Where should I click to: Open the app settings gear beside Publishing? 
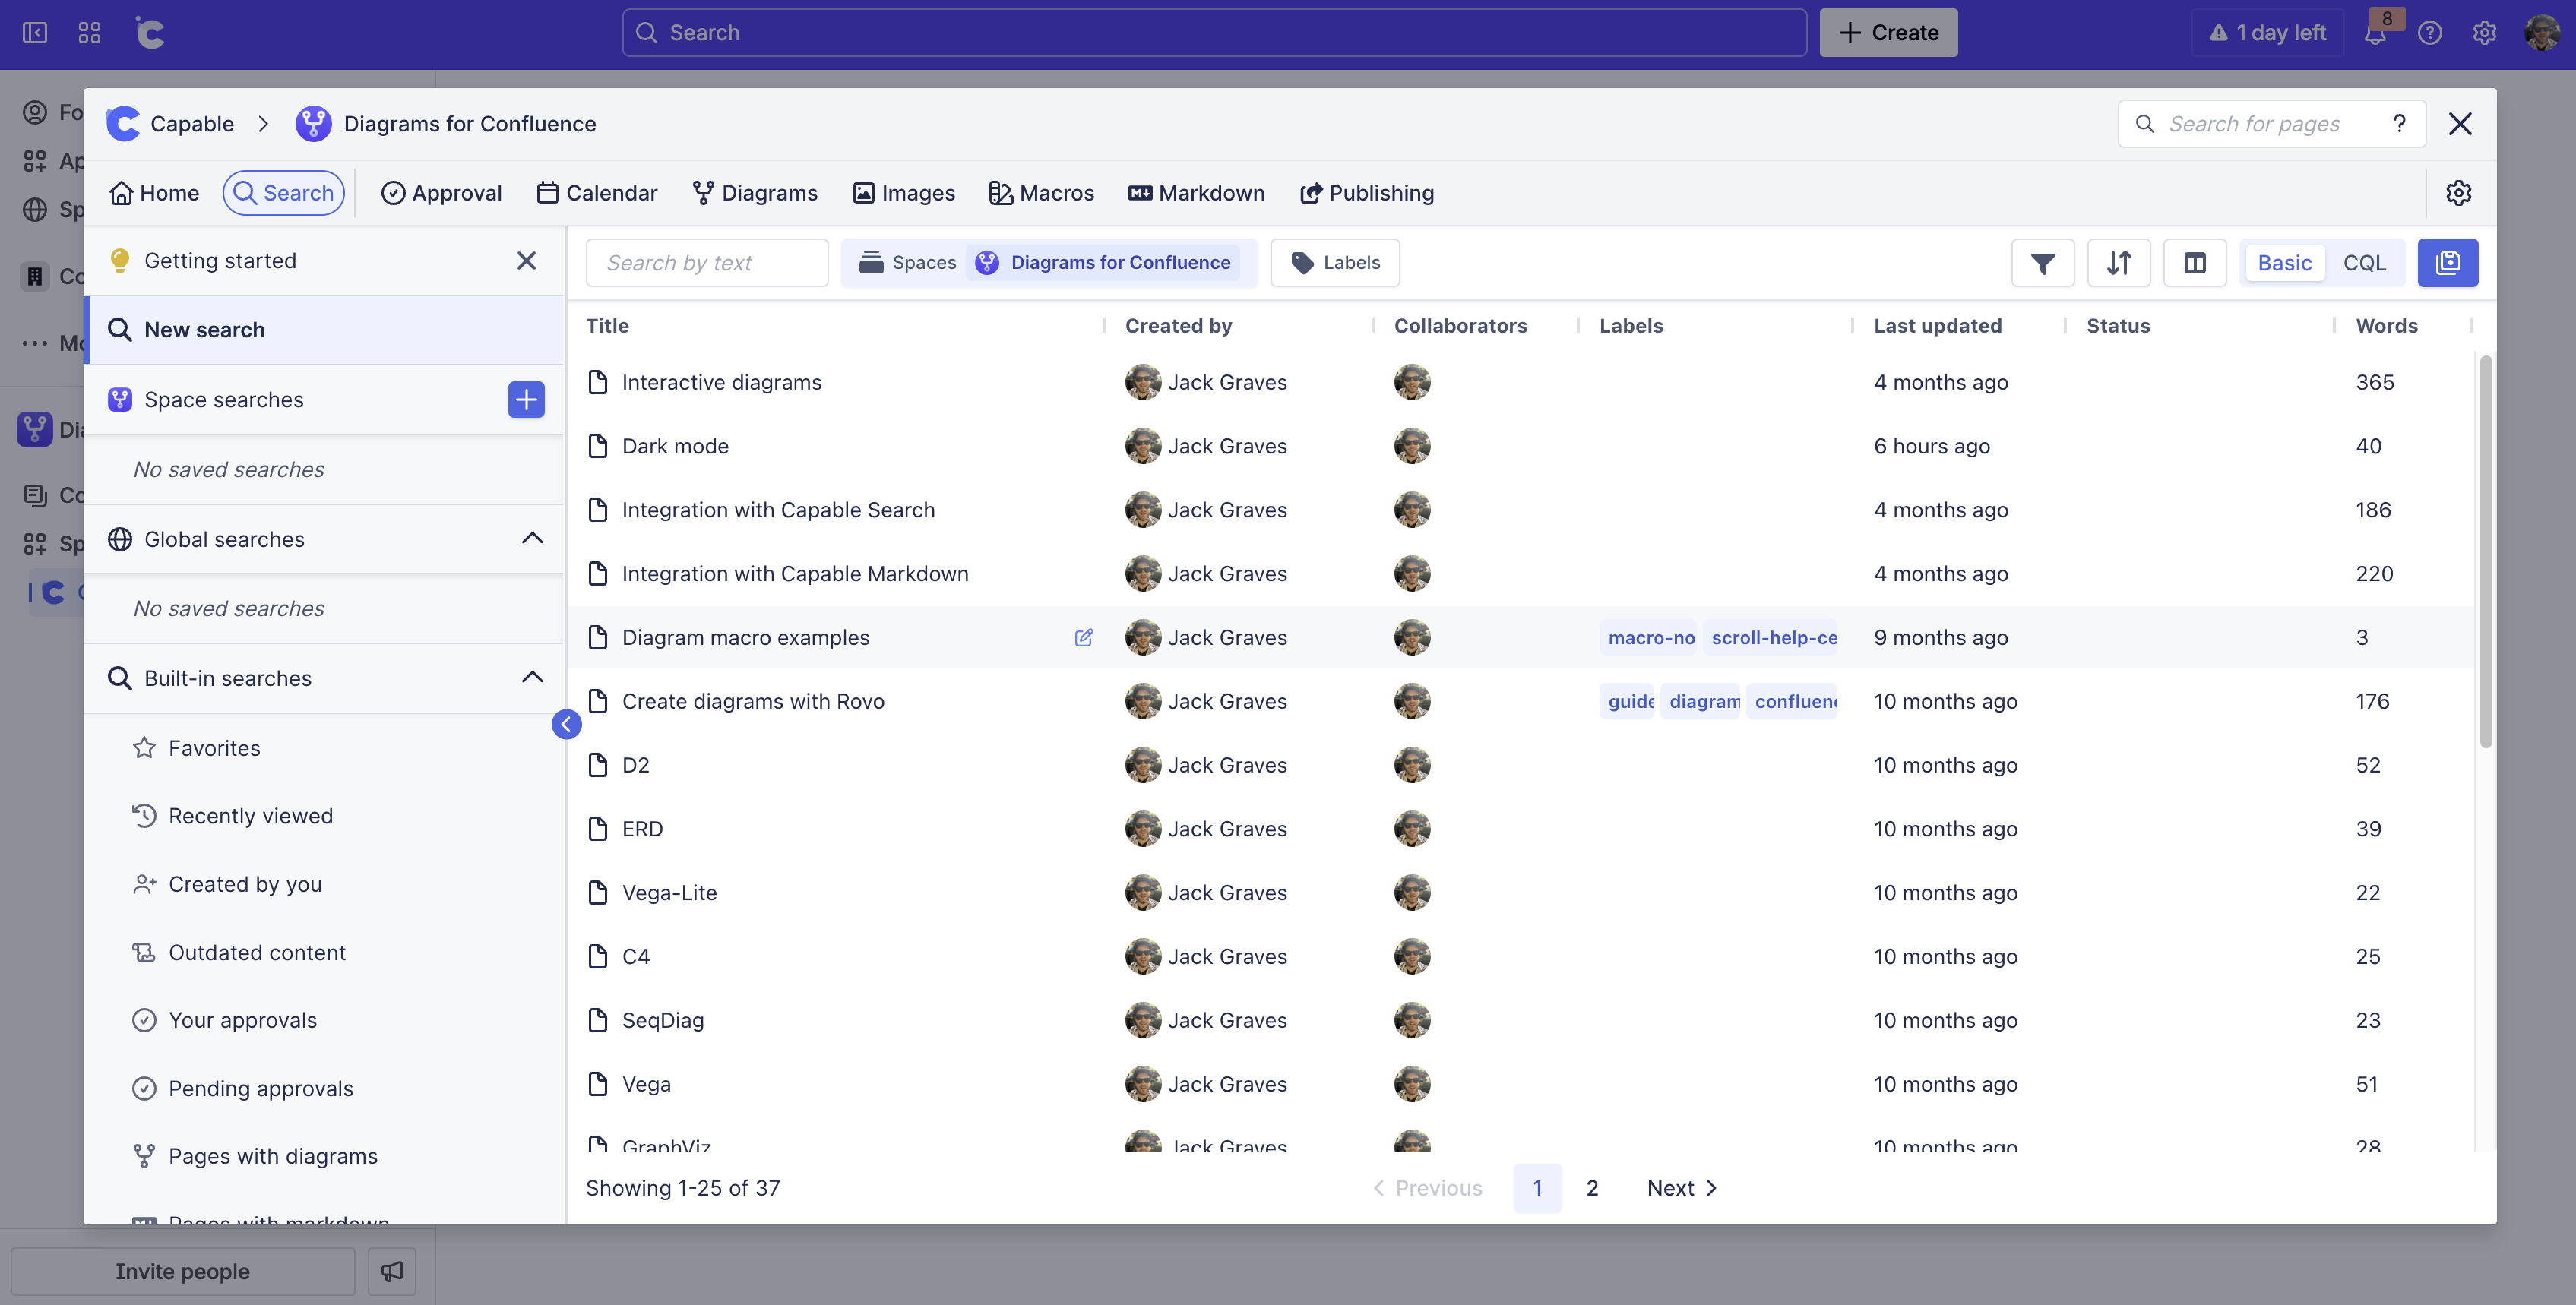pos(2460,192)
